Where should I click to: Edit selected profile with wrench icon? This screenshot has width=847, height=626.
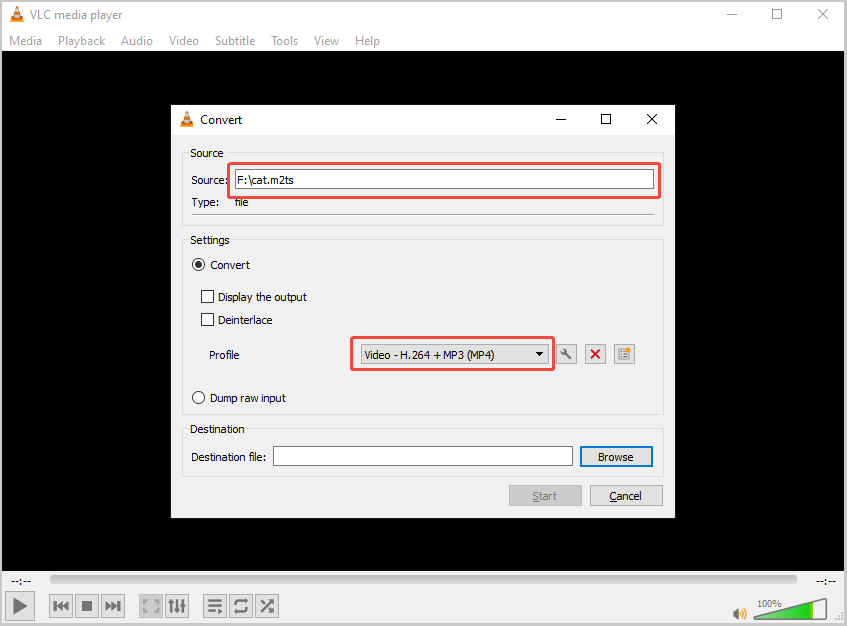tap(566, 354)
